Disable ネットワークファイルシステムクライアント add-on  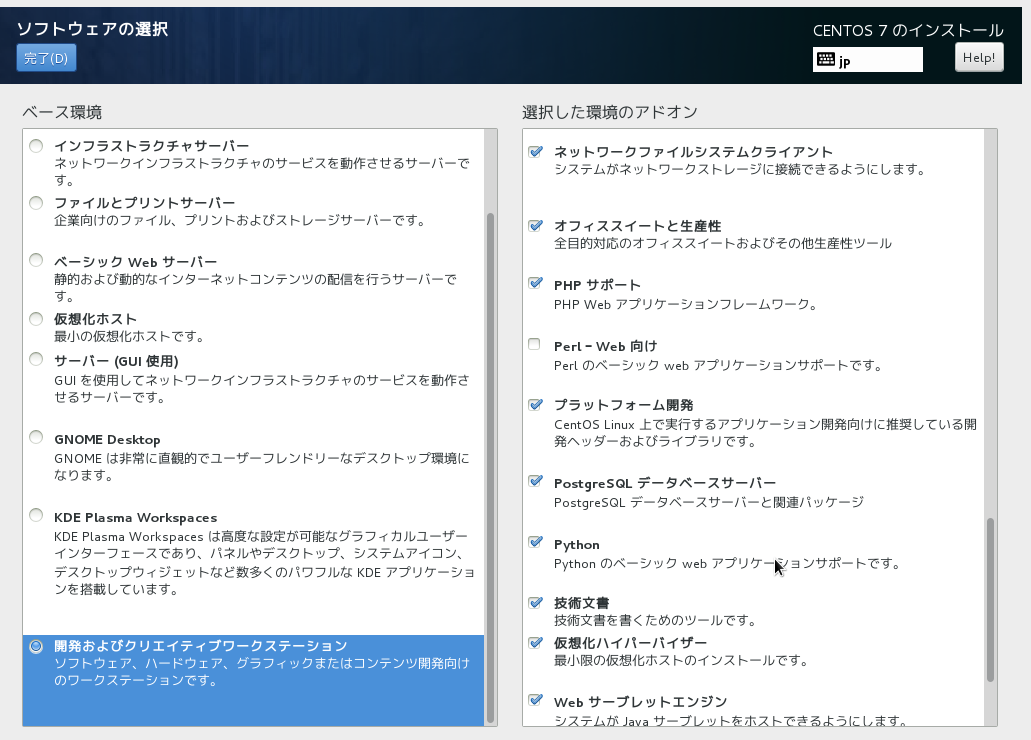click(x=534, y=150)
